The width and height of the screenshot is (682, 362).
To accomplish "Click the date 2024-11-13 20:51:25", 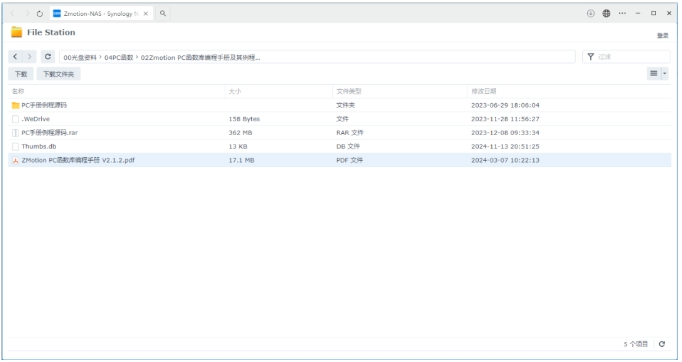I will pos(505,147).
